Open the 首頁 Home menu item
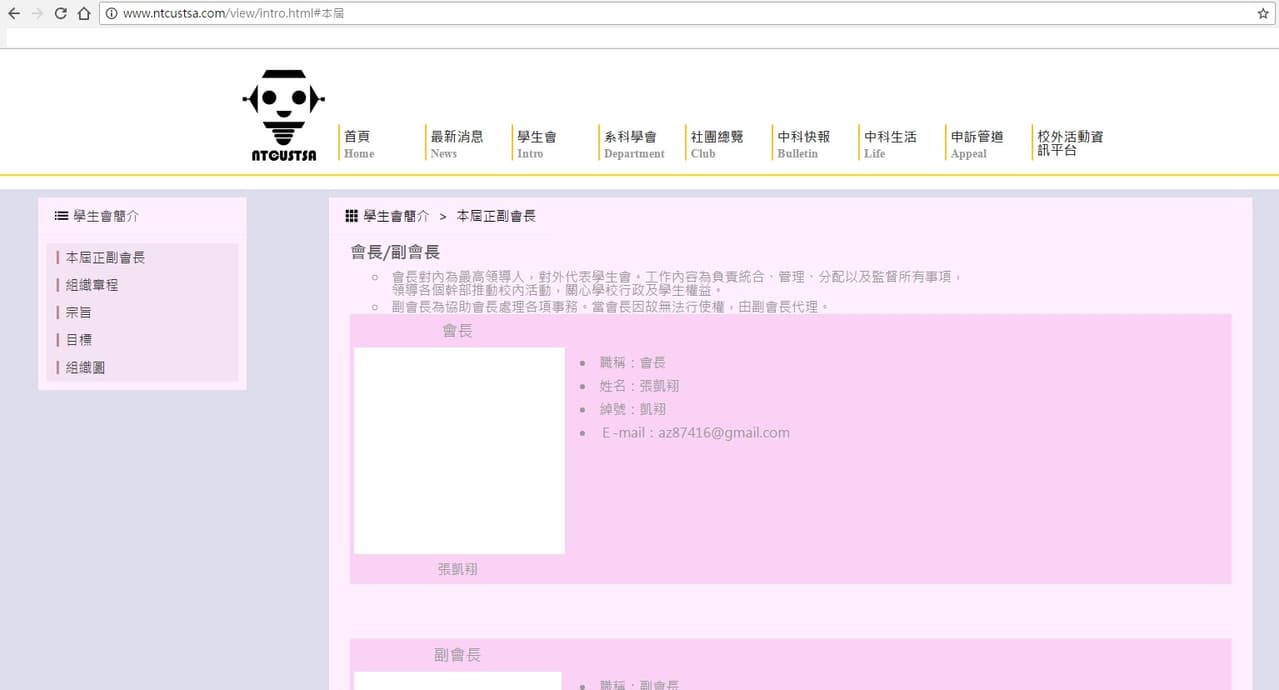Screen dimensions: 1279x690 358,144
